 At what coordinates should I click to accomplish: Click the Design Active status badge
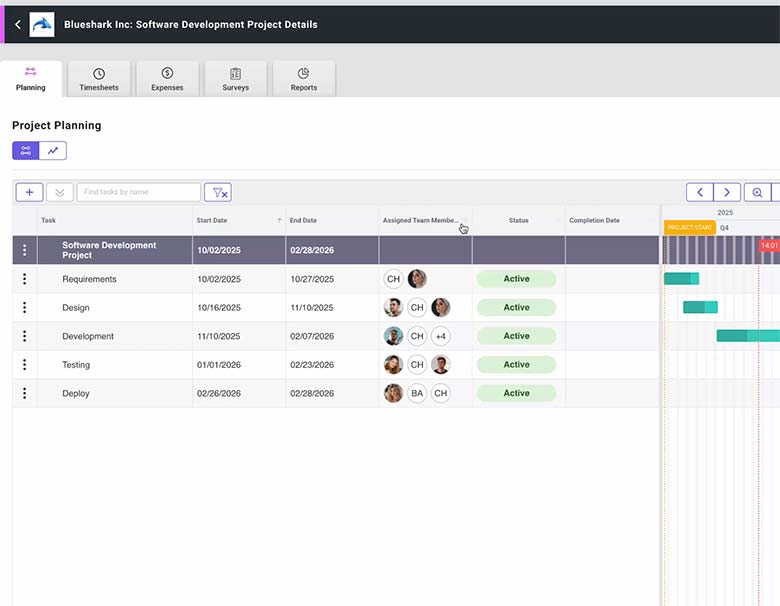516,307
